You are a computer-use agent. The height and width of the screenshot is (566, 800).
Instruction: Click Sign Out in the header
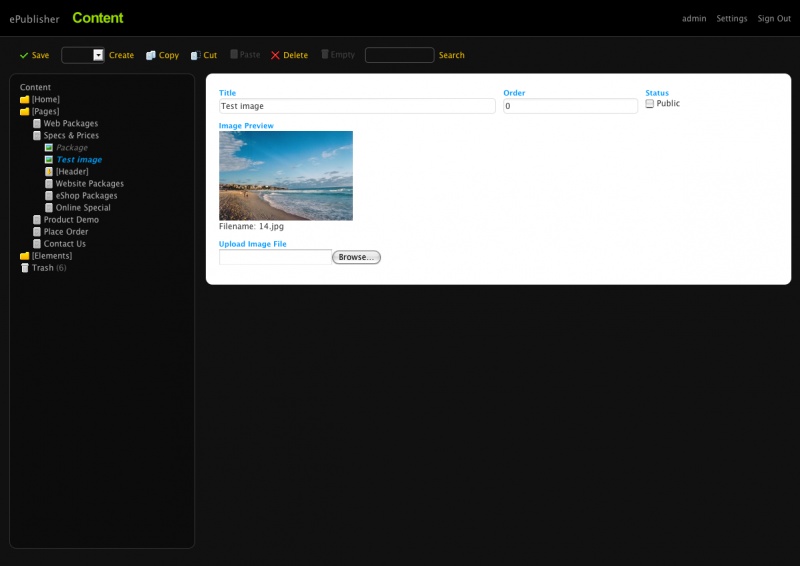coord(774,19)
